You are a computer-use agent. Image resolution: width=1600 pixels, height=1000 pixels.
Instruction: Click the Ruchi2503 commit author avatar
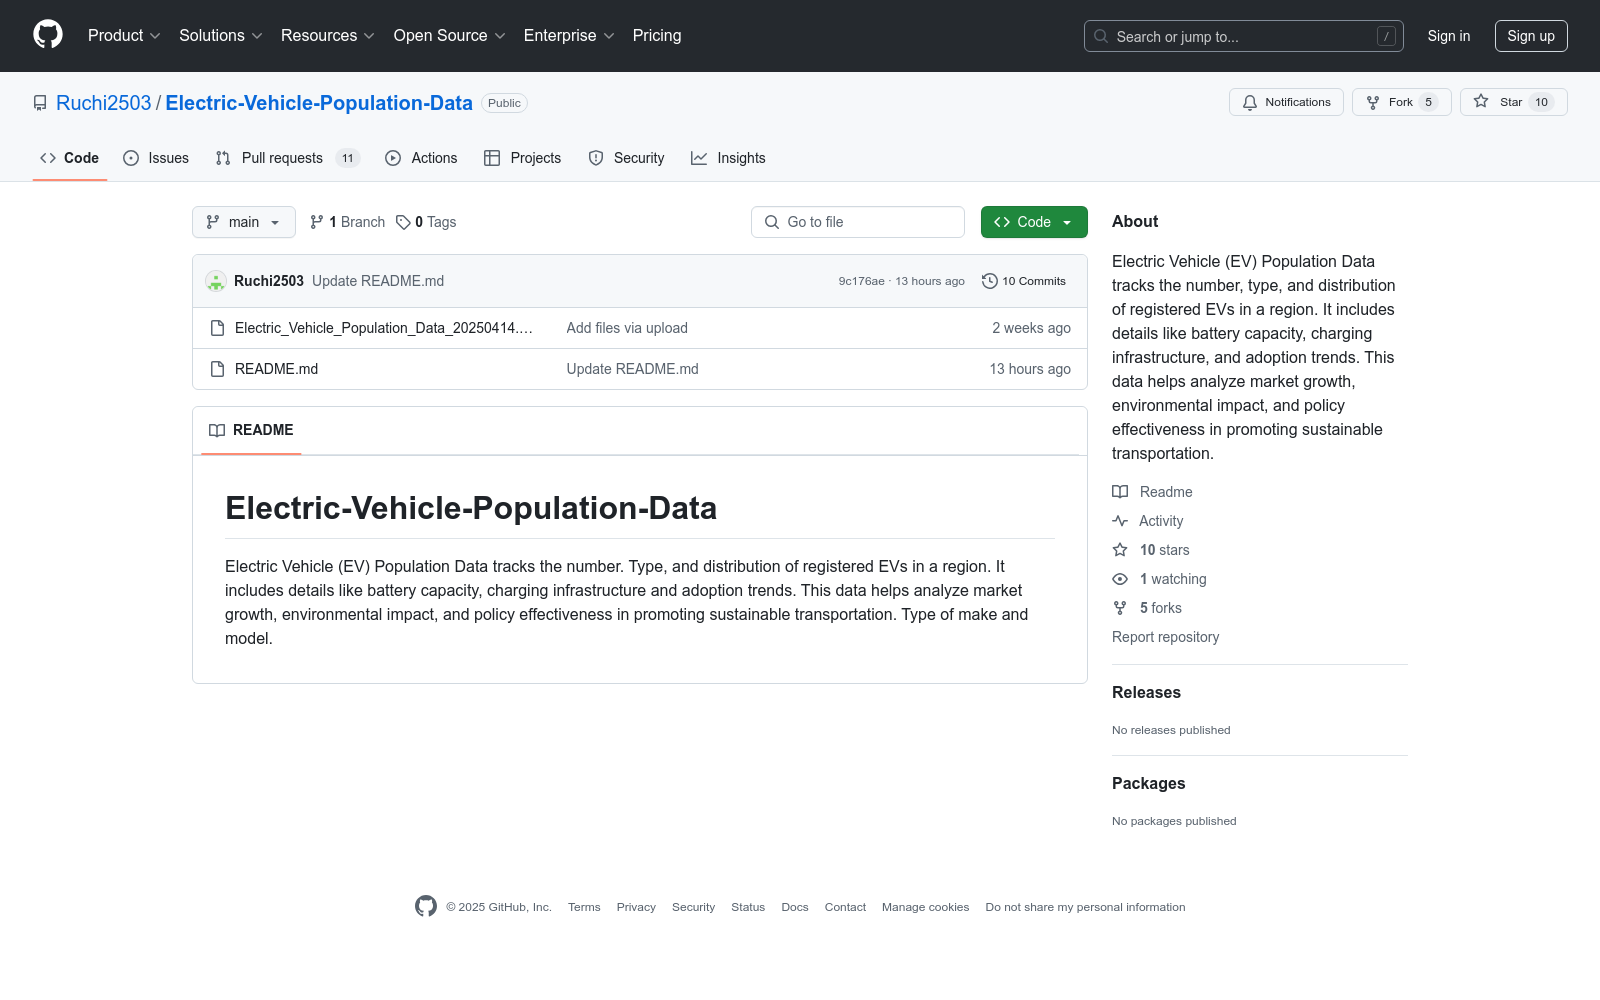(216, 281)
